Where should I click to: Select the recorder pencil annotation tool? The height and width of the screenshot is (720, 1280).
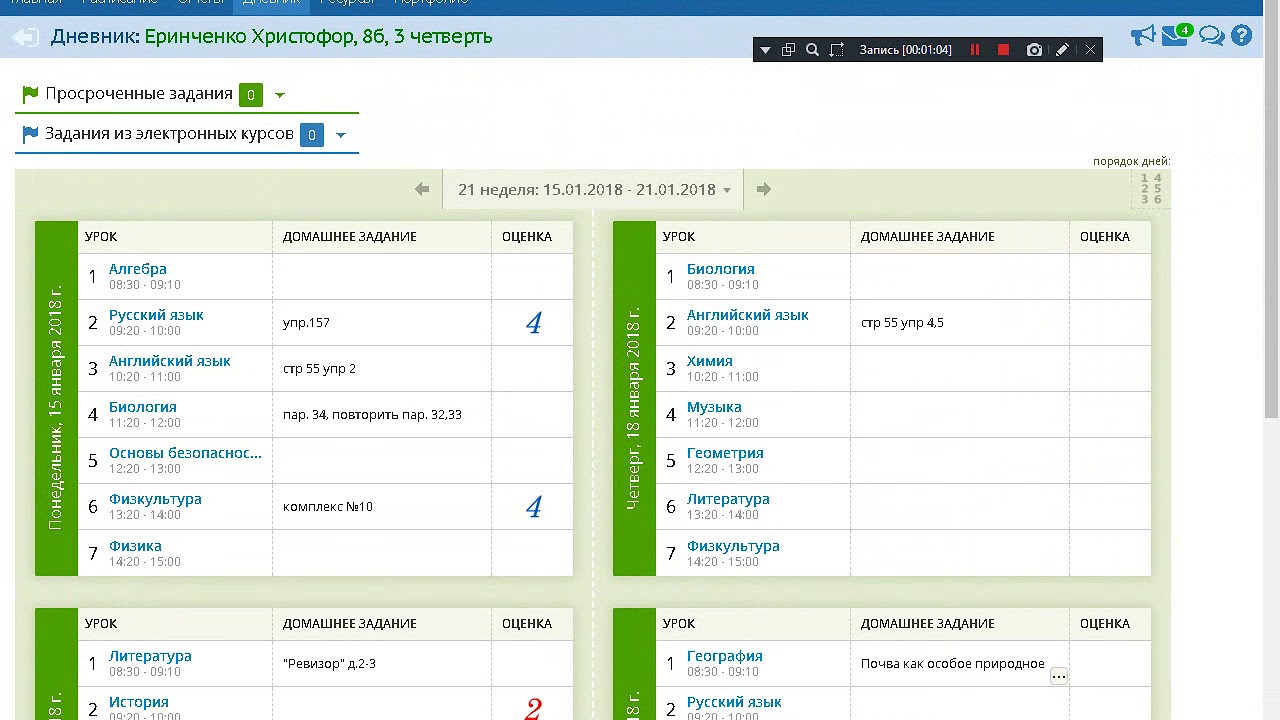click(1063, 50)
